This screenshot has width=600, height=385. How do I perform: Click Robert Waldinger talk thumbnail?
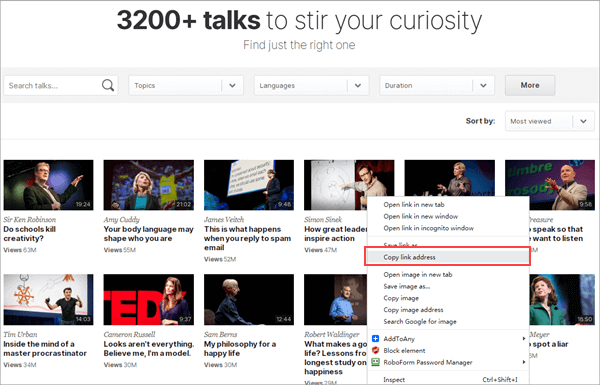click(x=336, y=300)
